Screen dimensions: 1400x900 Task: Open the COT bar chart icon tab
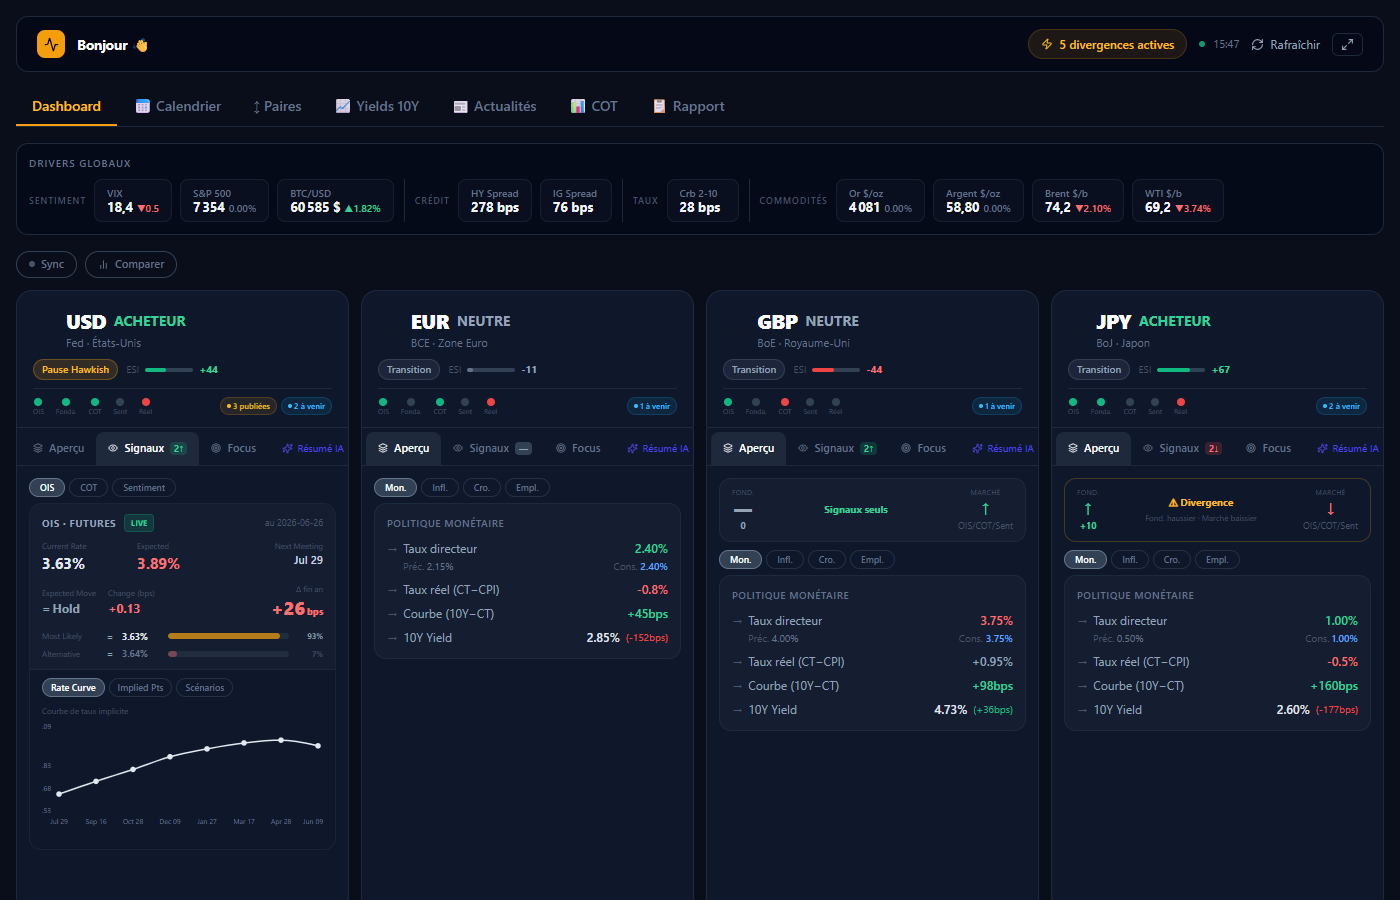[578, 106]
